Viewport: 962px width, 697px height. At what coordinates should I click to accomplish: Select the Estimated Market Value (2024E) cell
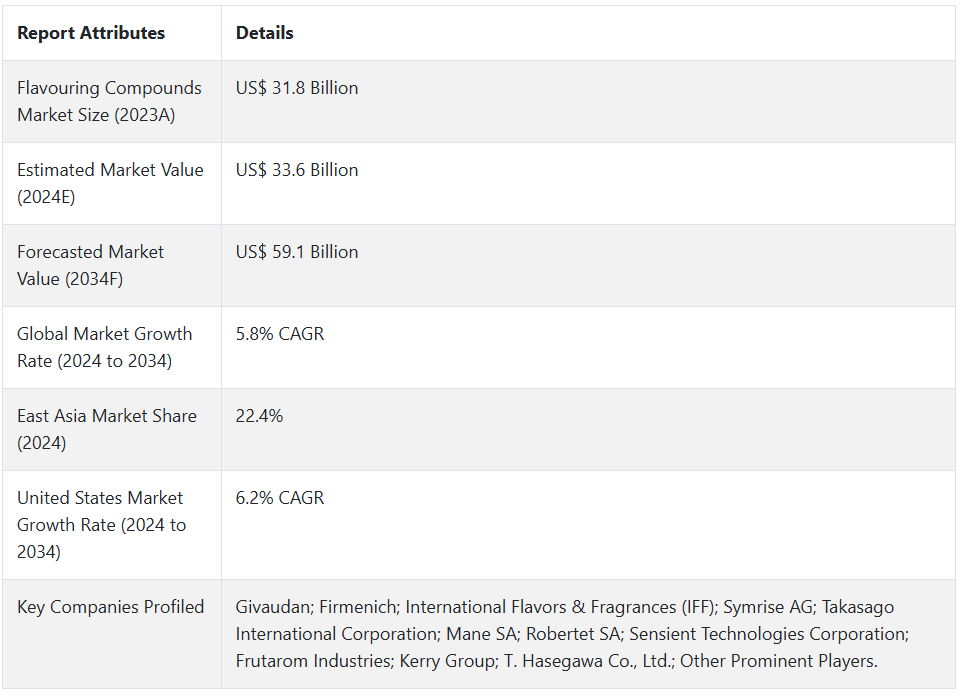(x=110, y=183)
